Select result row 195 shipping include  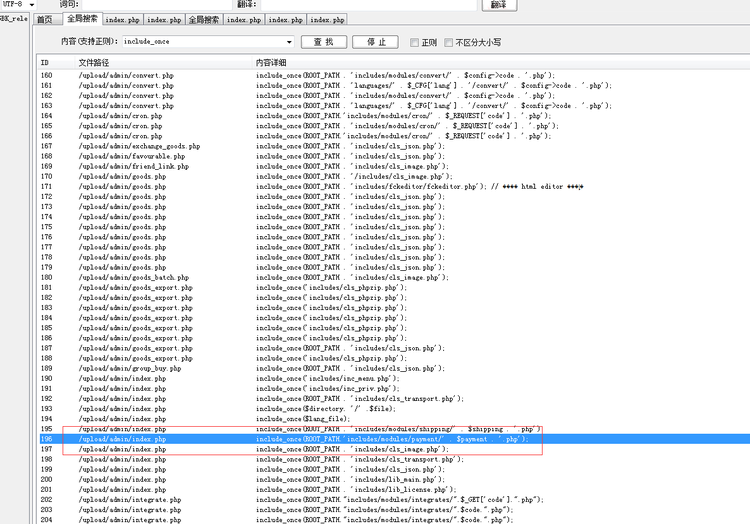(x=300, y=429)
